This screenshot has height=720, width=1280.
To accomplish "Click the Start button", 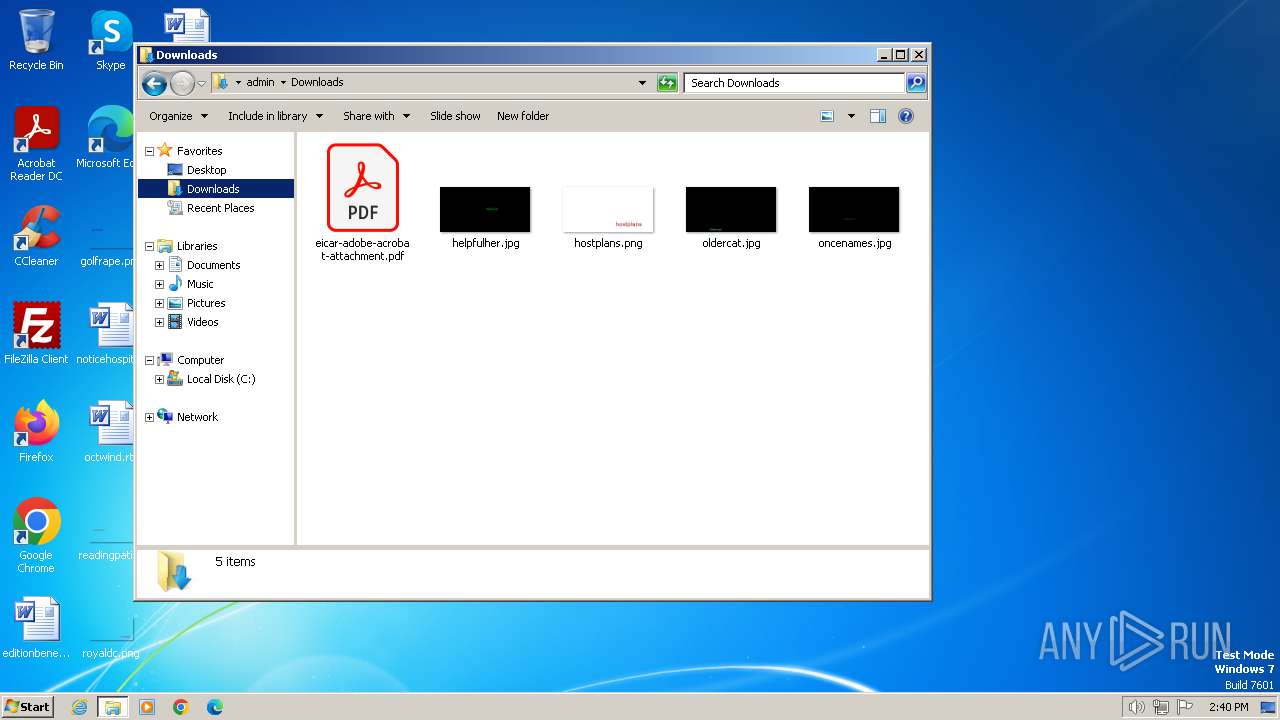I will [28, 706].
